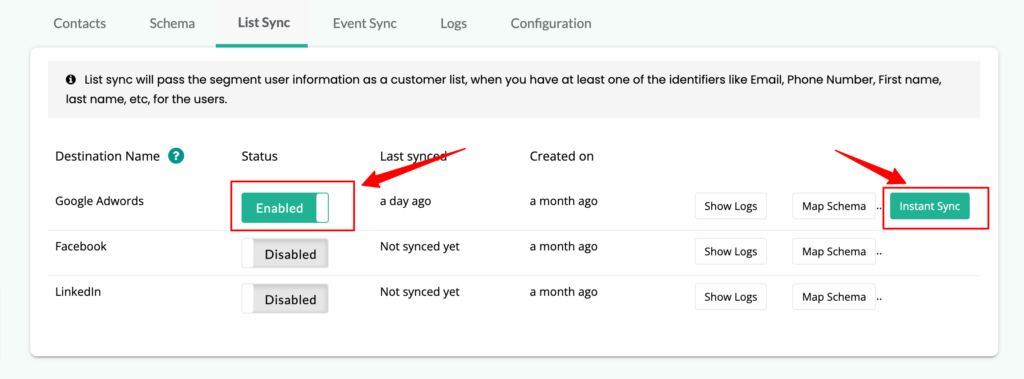Select the List Sync tab
Viewport: 1024px width, 379px height.
point(264,22)
